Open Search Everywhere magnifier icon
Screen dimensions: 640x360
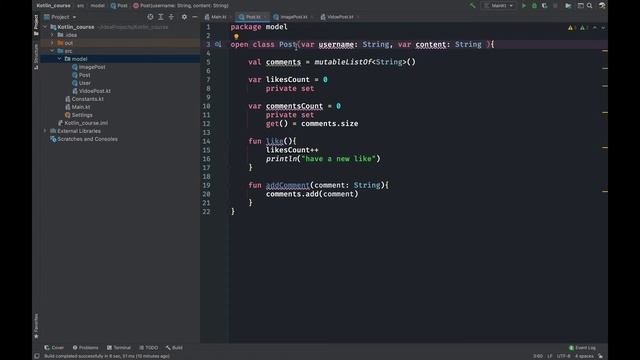pos(590,6)
